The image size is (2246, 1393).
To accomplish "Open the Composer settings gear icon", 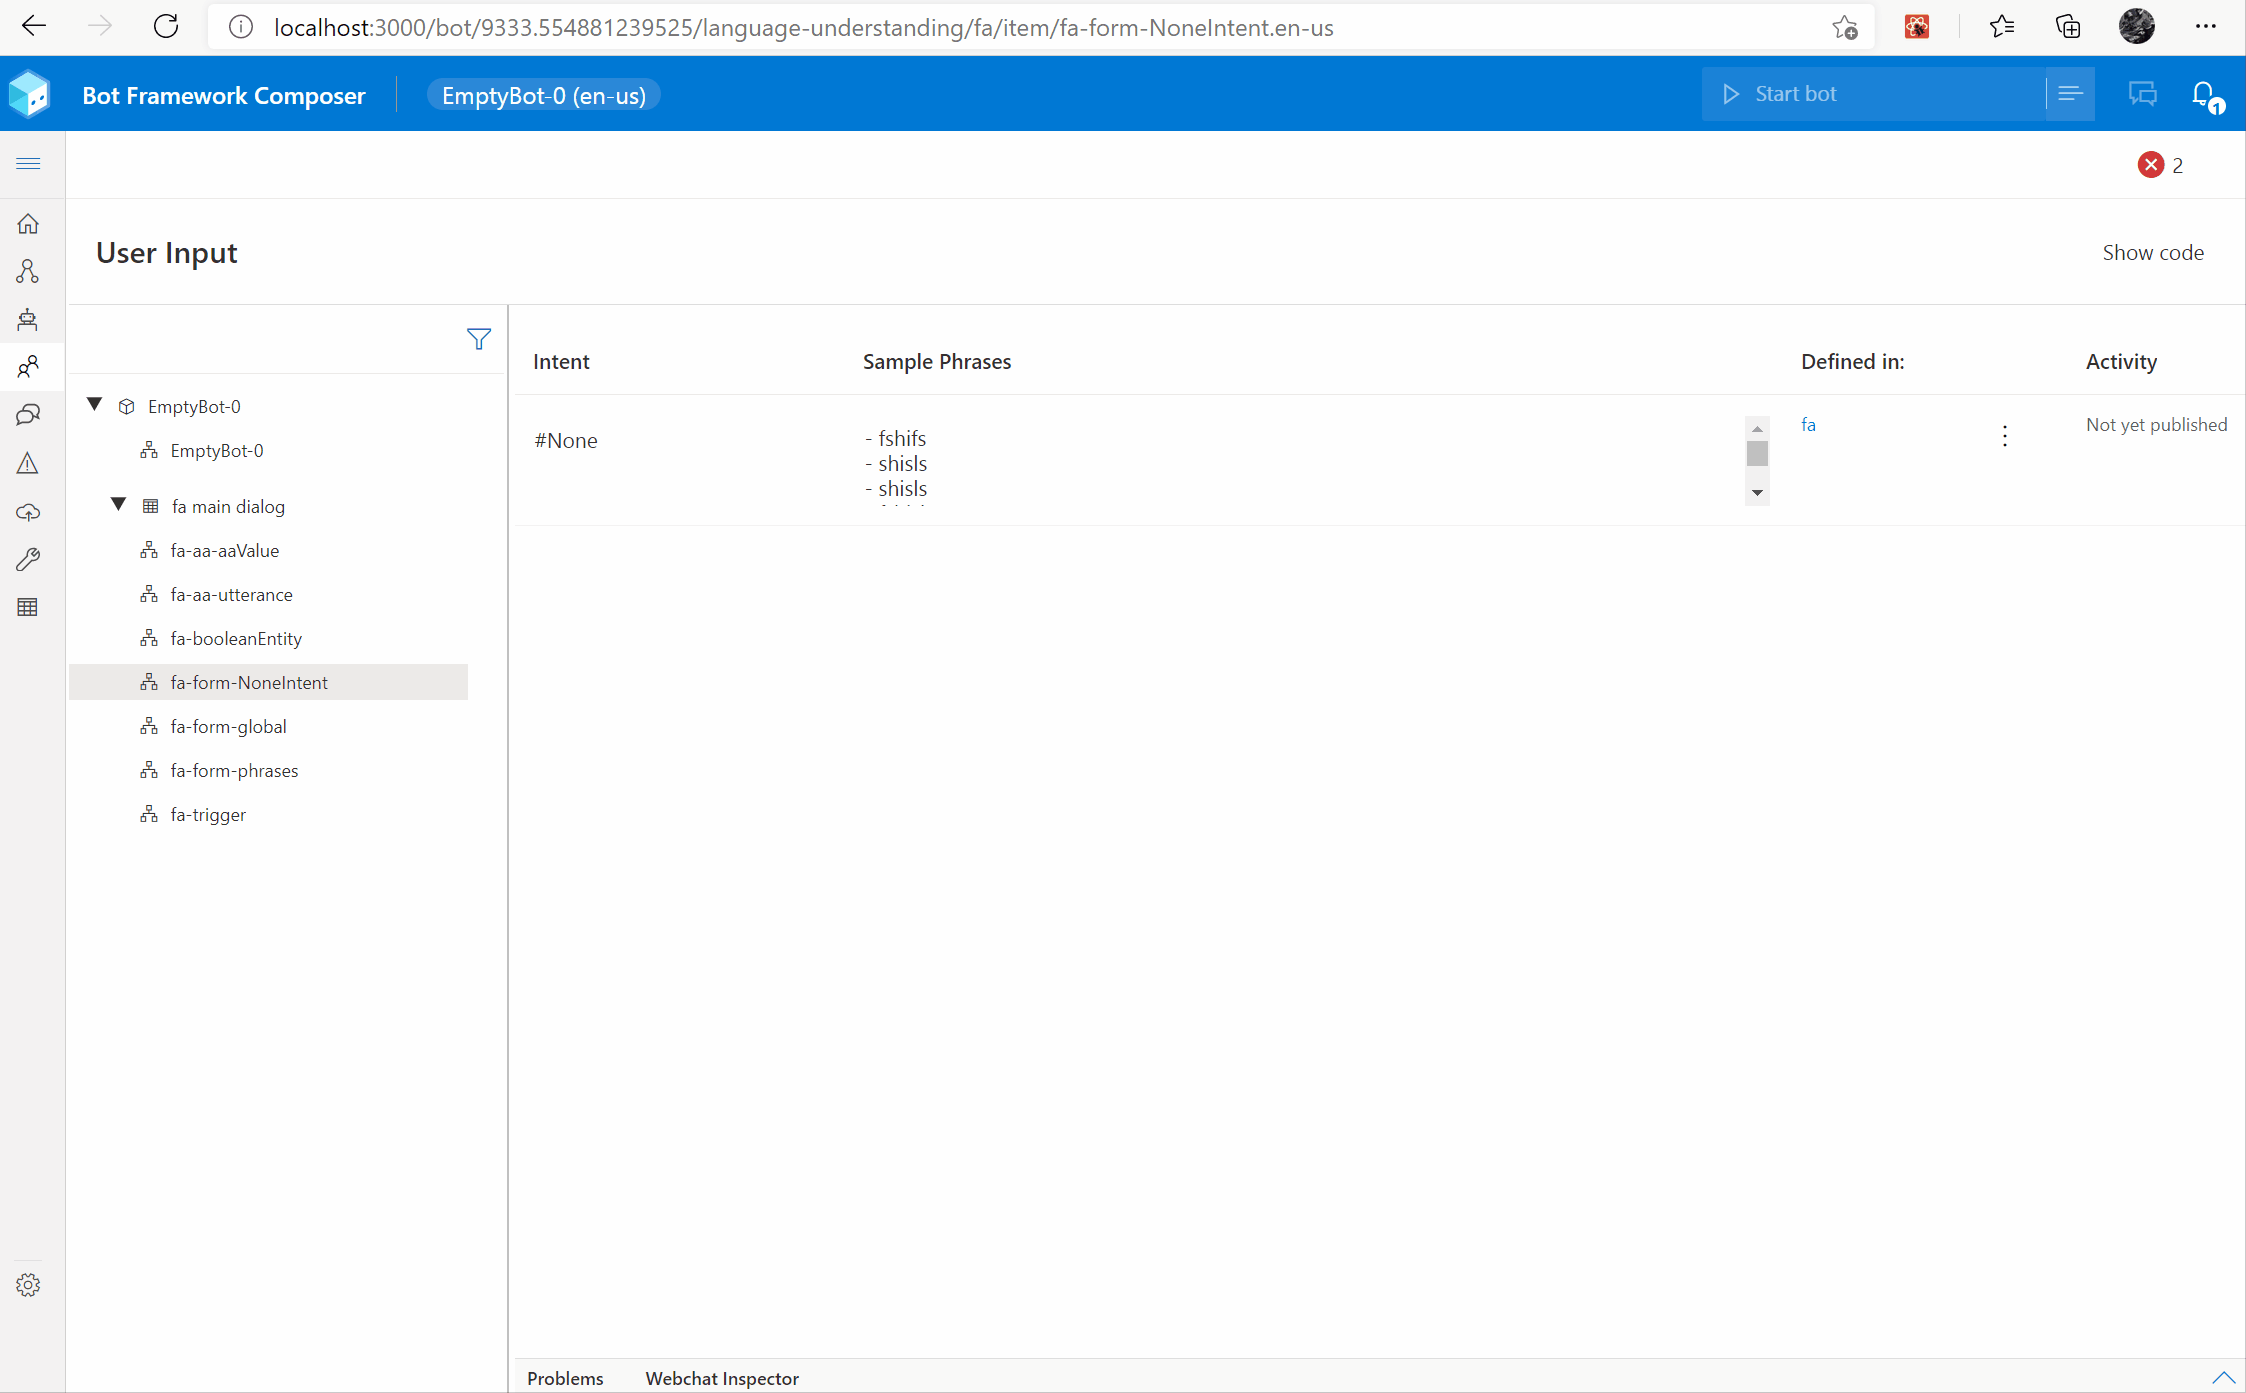I will point(28,1285).
